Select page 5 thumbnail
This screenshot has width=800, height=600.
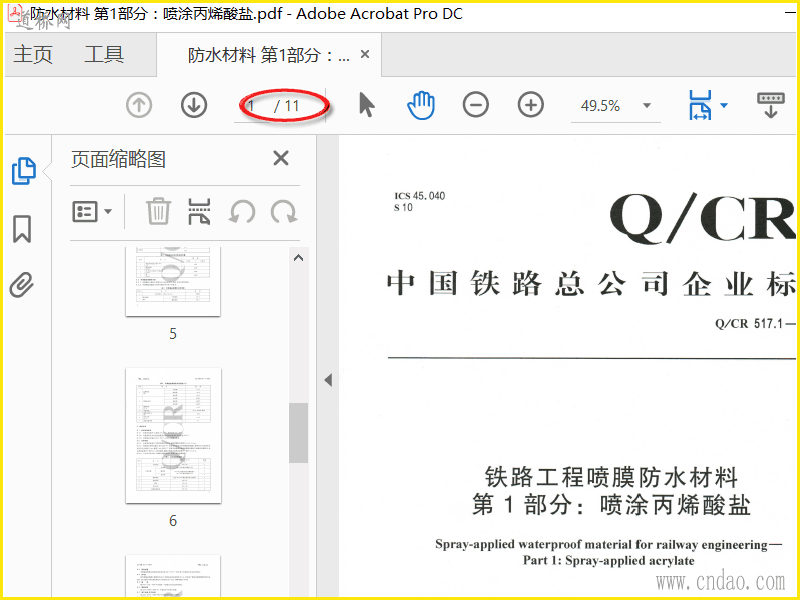pyautogui.click(x=173, y=282)
